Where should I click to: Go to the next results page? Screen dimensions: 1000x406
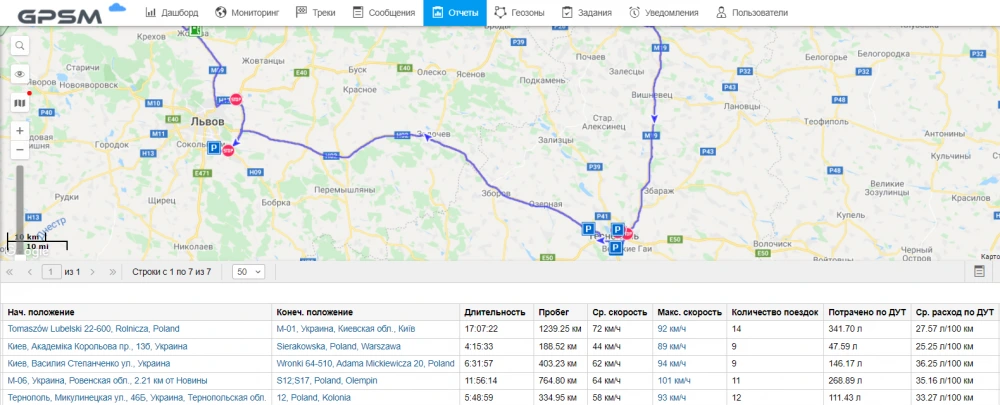click(93, 271)
